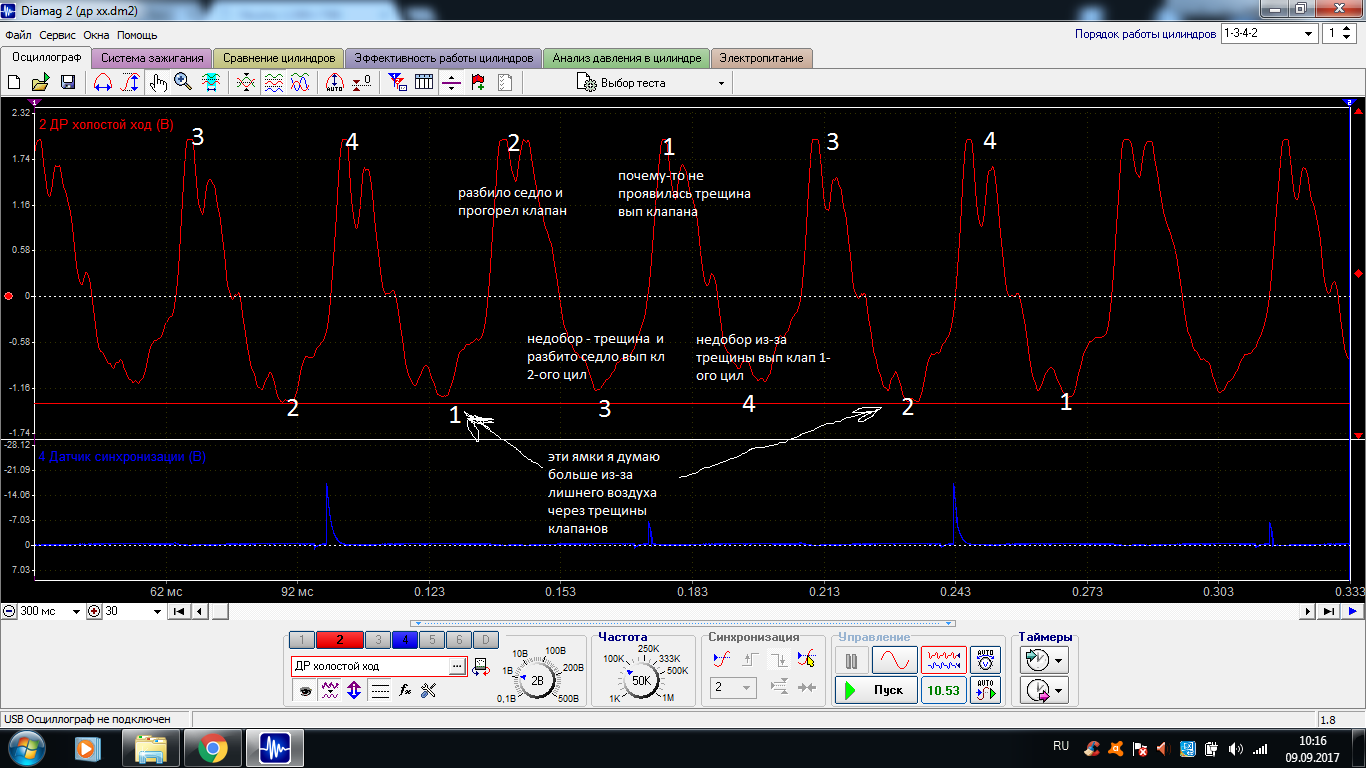Select the red channel 2 button
The width and height of the screenshot is (1366, 768).
point(340,640)
